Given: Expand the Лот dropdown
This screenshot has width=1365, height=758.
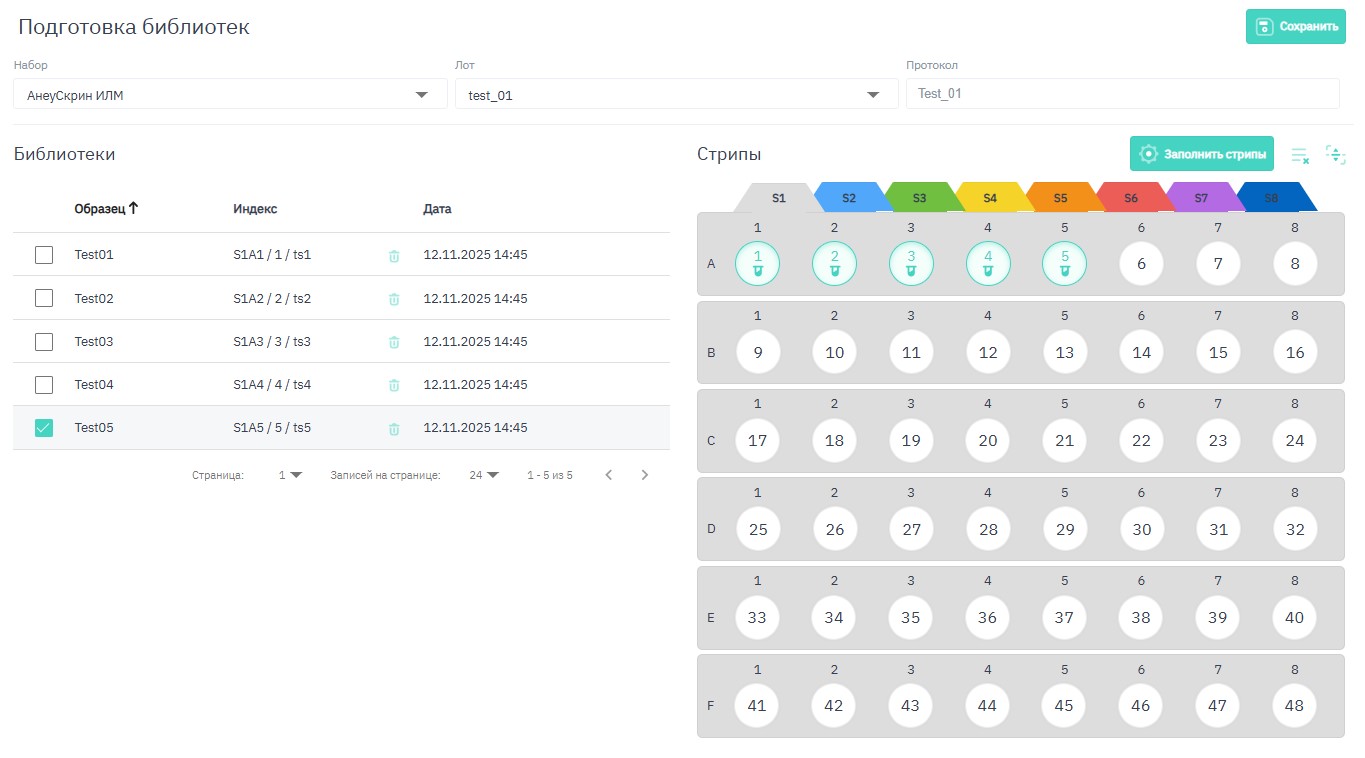Looking at the screenshot, I should click(x=875, y=95).
